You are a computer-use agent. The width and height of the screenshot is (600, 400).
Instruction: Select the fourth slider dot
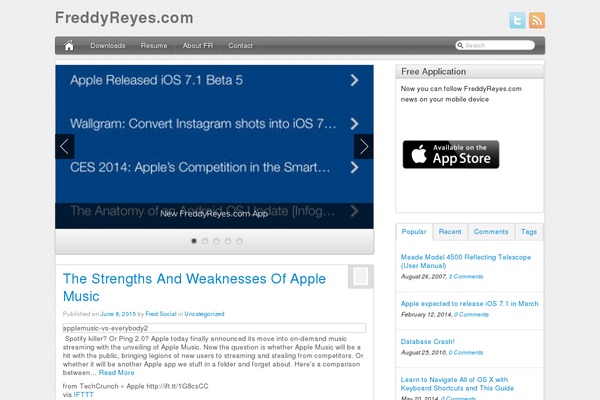[228, 241]
